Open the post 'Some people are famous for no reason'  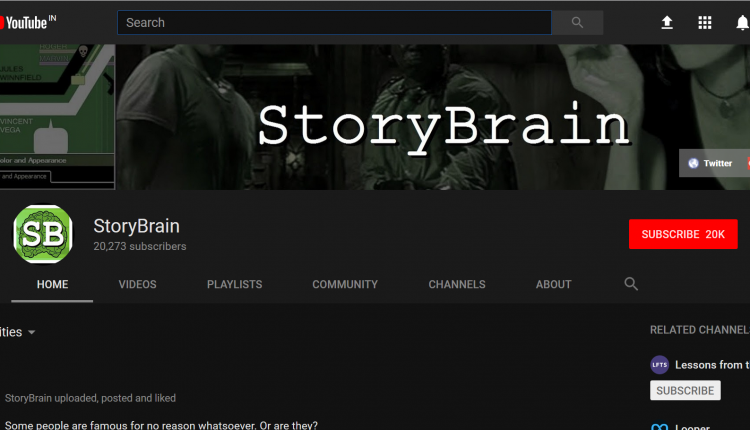click(x=161, y=425)
